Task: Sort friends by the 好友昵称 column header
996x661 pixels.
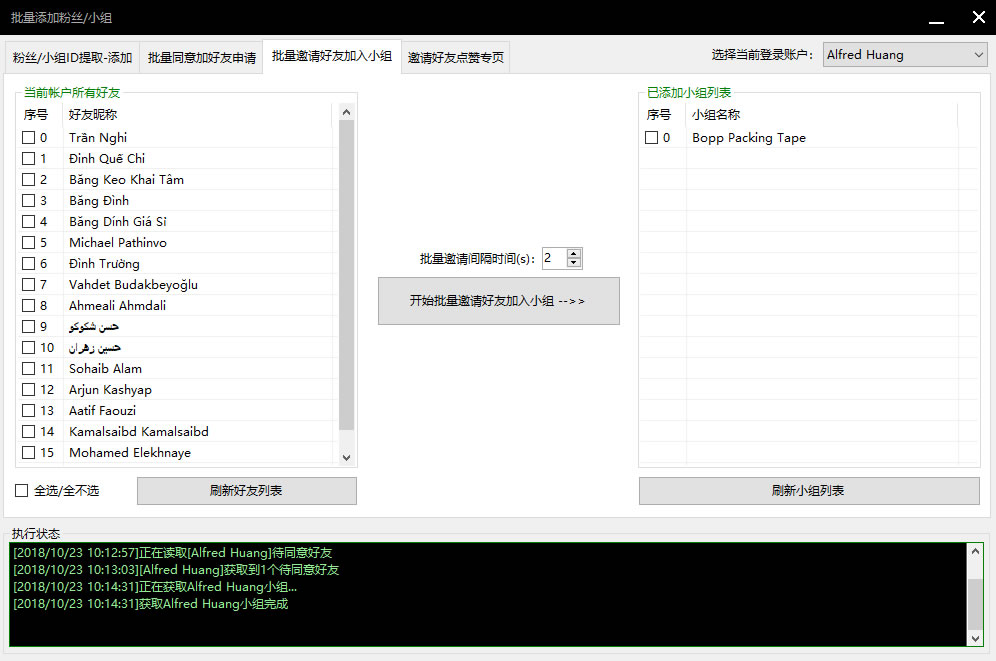Action: [x=196, y=115]
